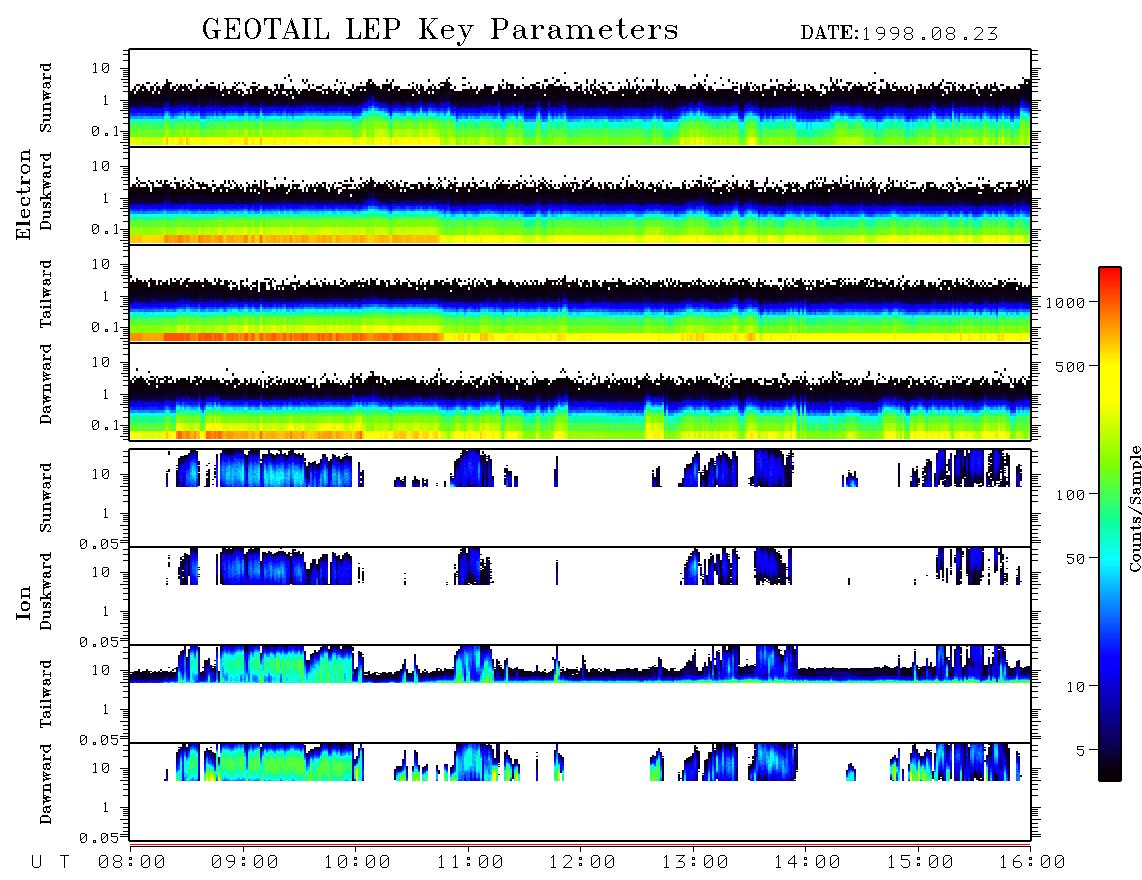
Task: Click the '11:00' time tick
Action: (470, 862)
